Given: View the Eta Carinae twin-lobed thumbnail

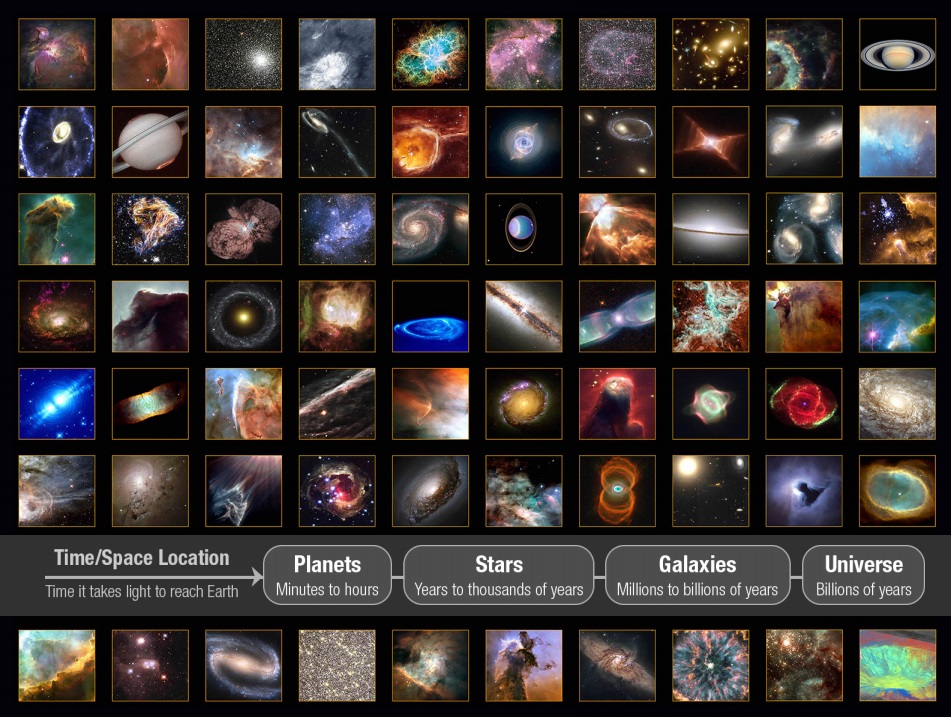Looking at the screenshot, I should pos(244,229).
